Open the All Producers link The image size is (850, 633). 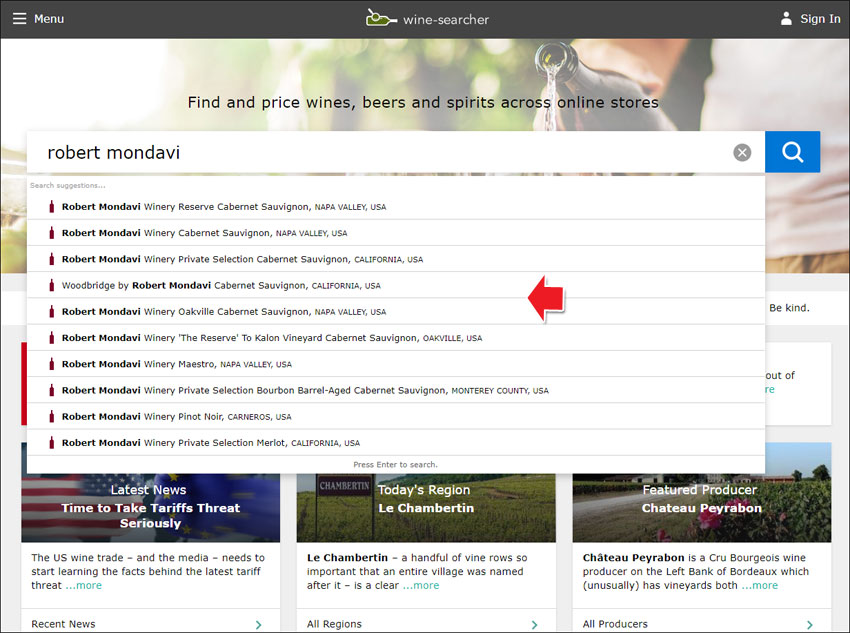point(615,624)
